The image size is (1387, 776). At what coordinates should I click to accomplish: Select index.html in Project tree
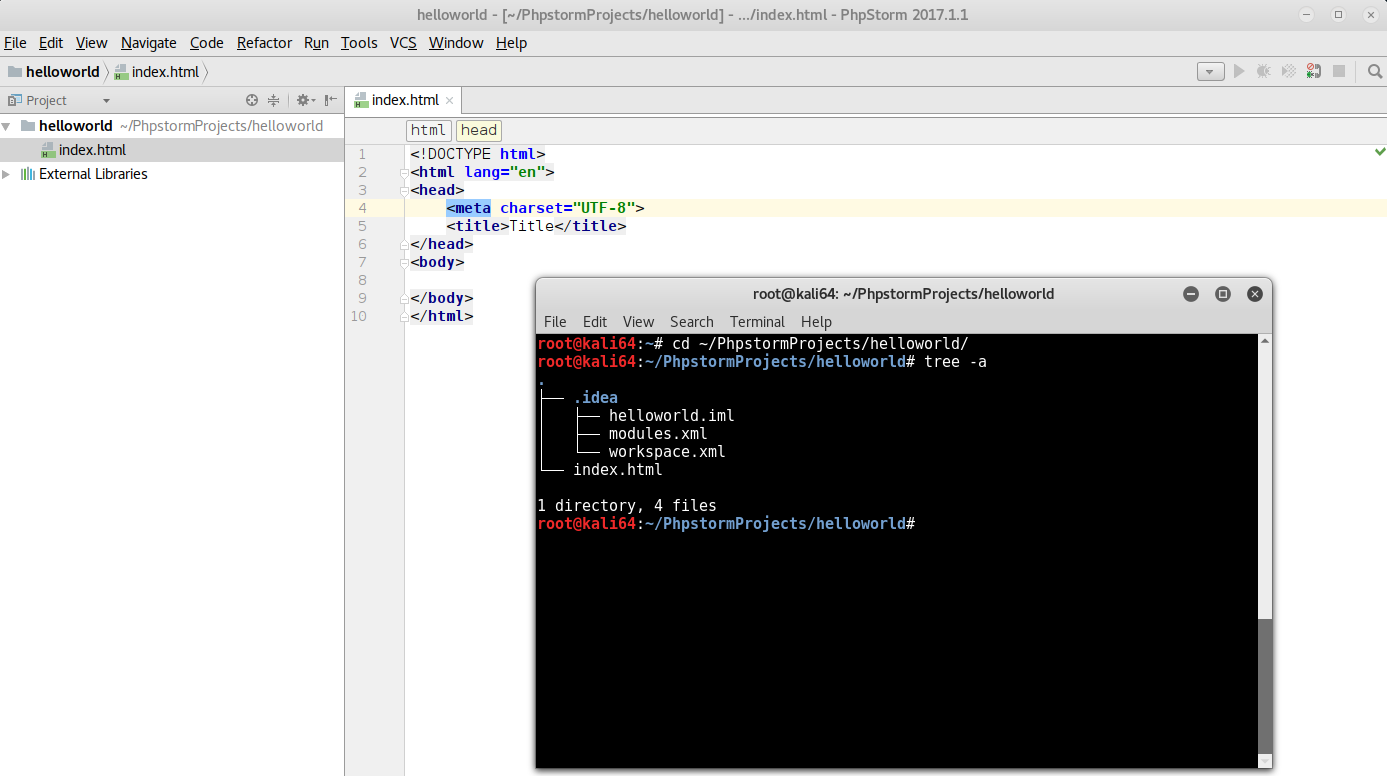click(x=92, y=150)
